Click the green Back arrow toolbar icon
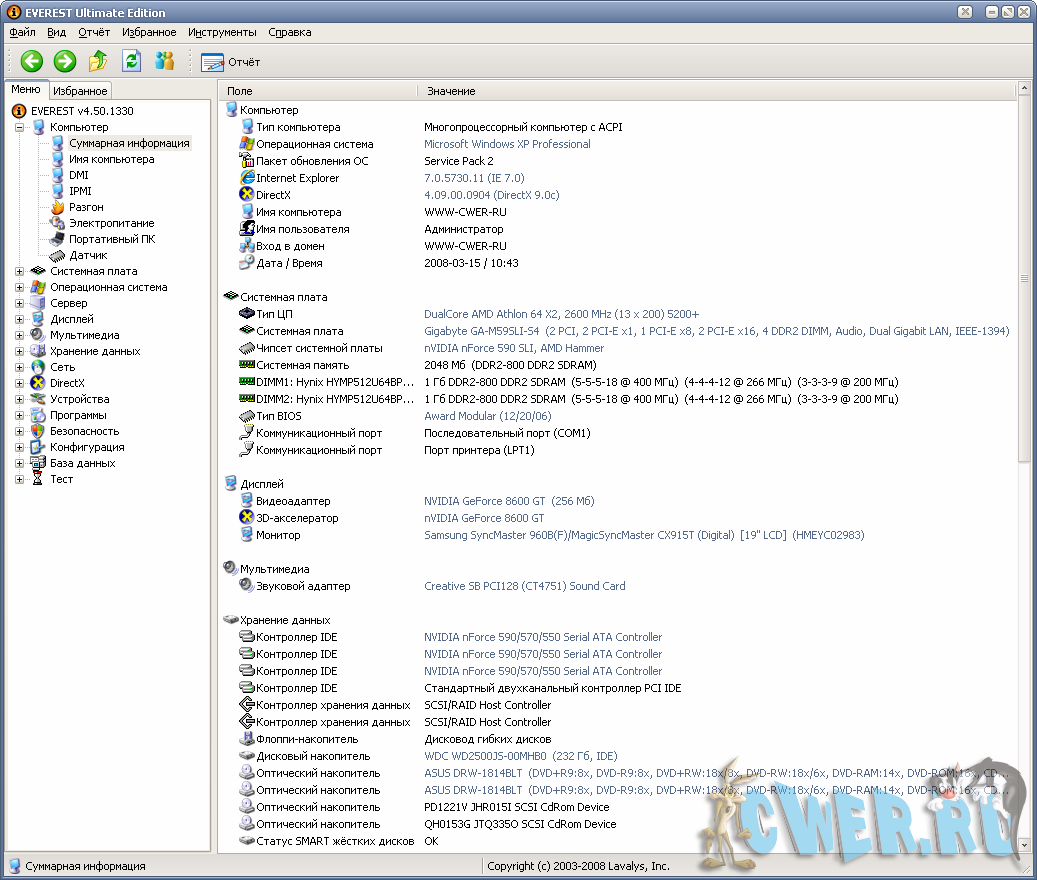1037x880 pixels. pos(32,62)
